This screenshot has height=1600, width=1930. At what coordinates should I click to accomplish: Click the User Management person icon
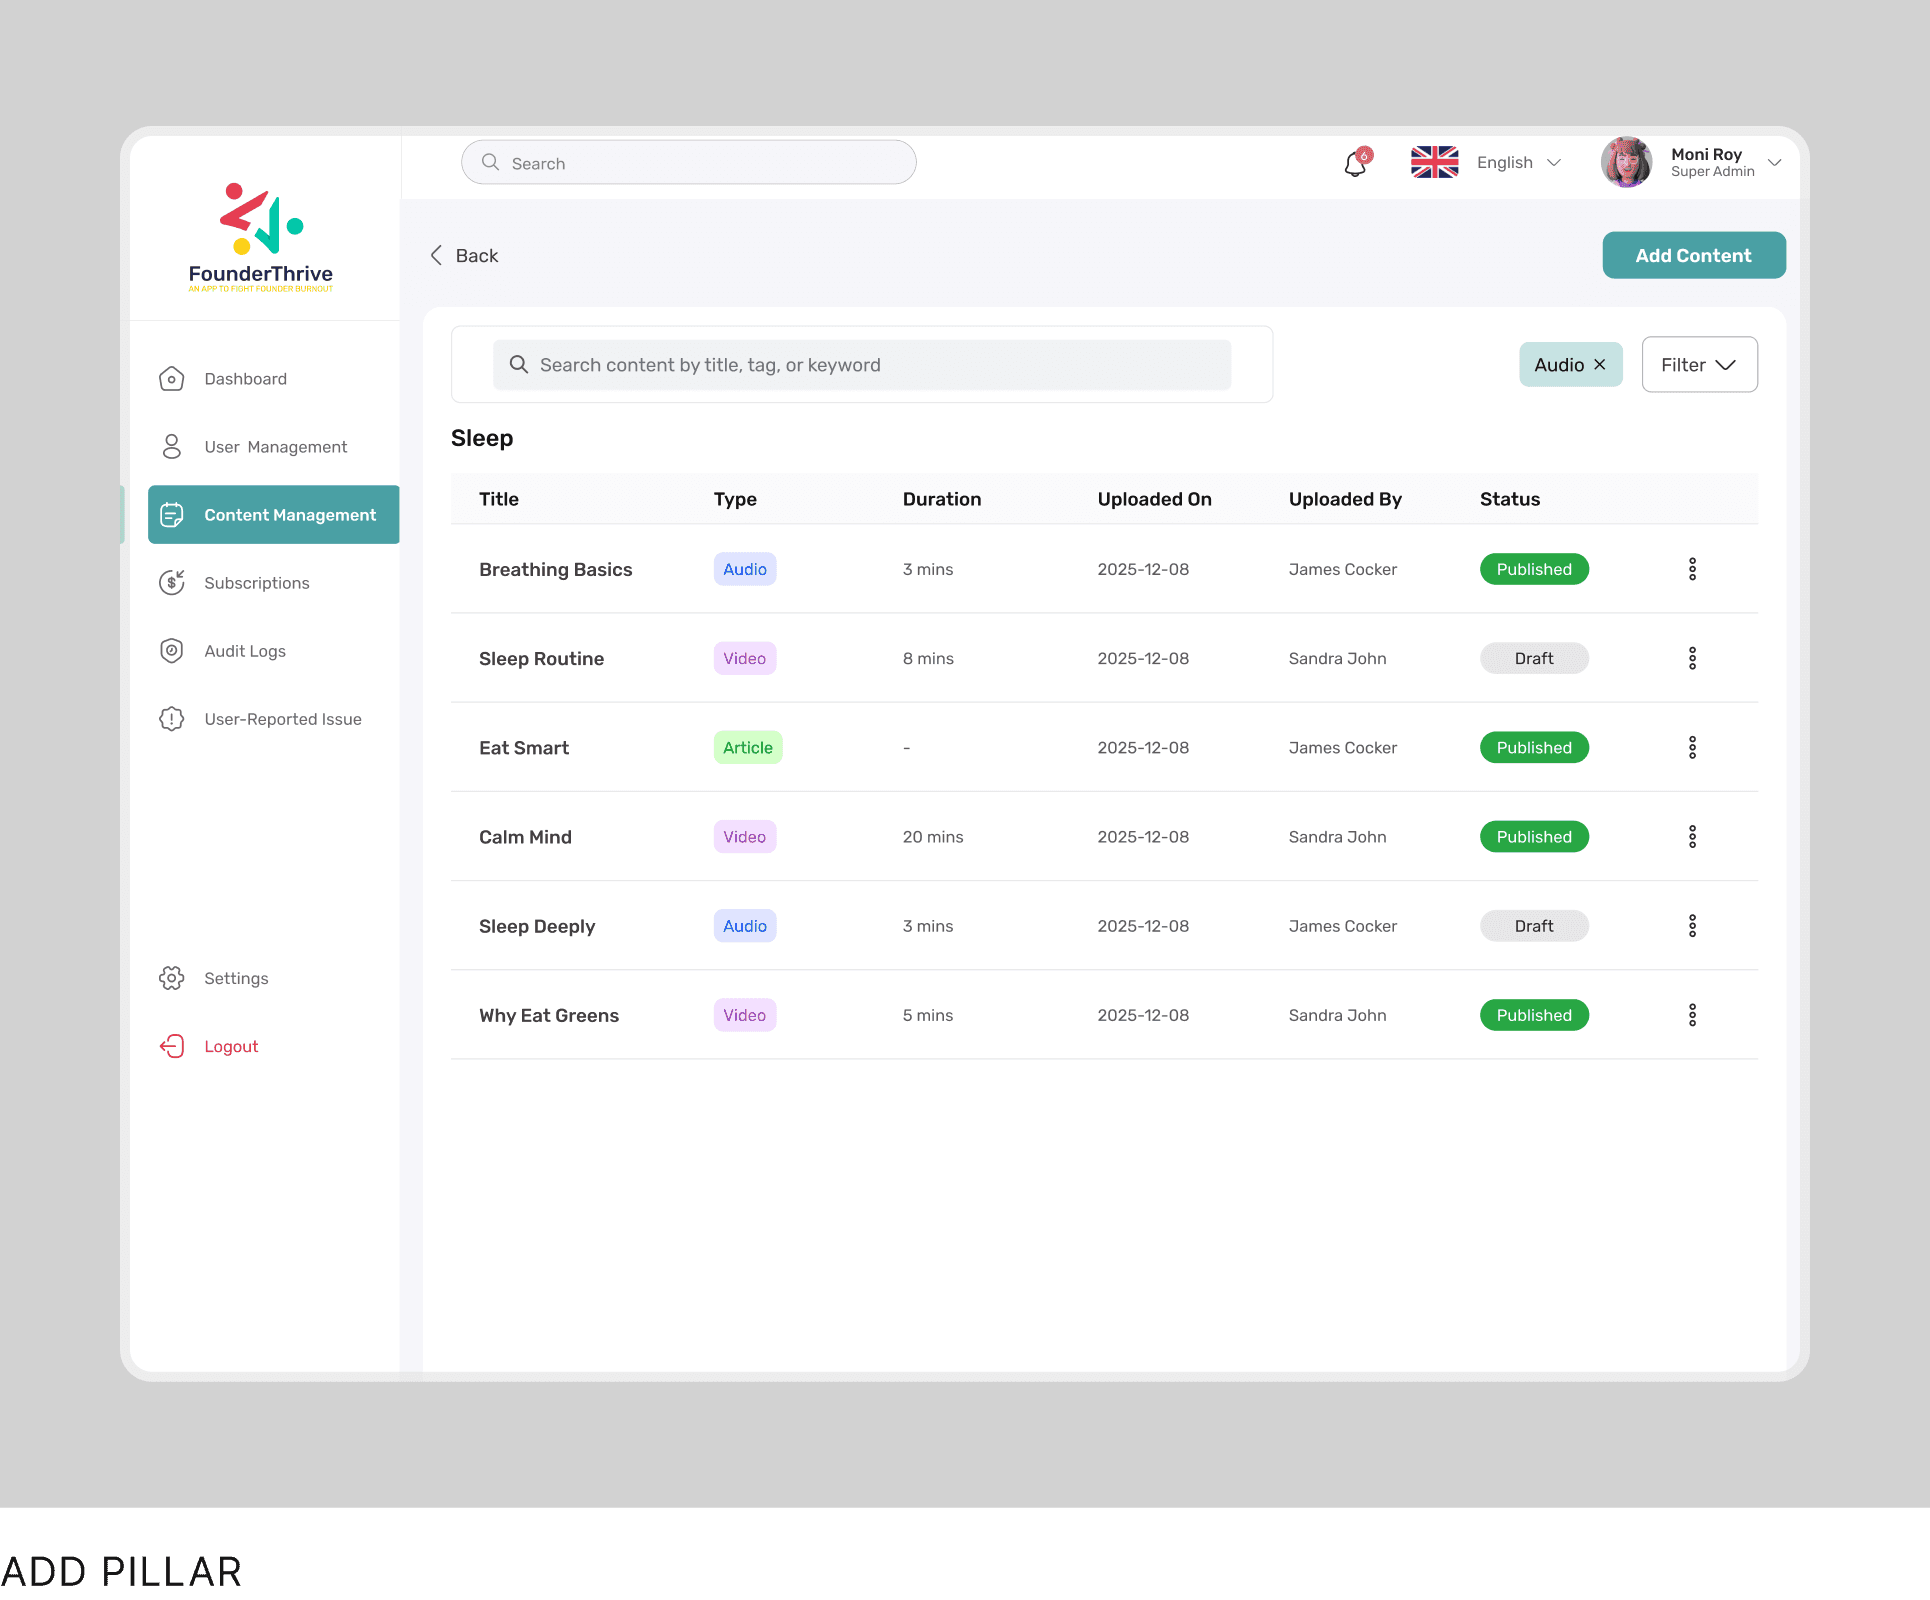172,447
